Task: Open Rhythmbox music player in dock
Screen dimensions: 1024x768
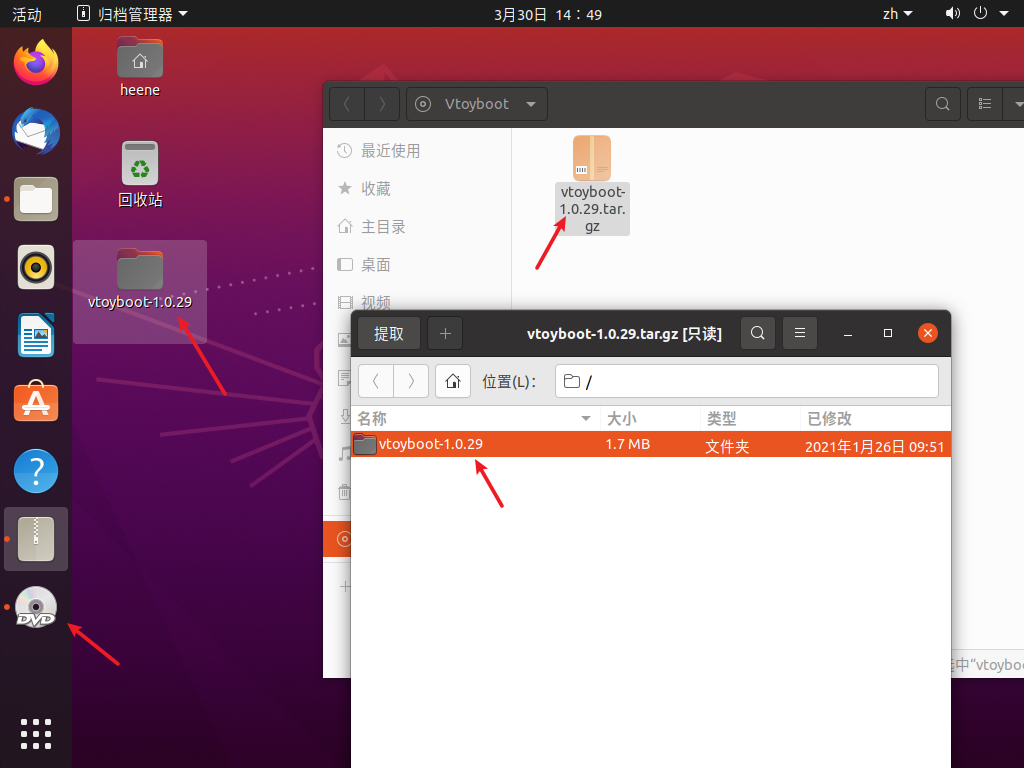Action: (x=36, y=267)
